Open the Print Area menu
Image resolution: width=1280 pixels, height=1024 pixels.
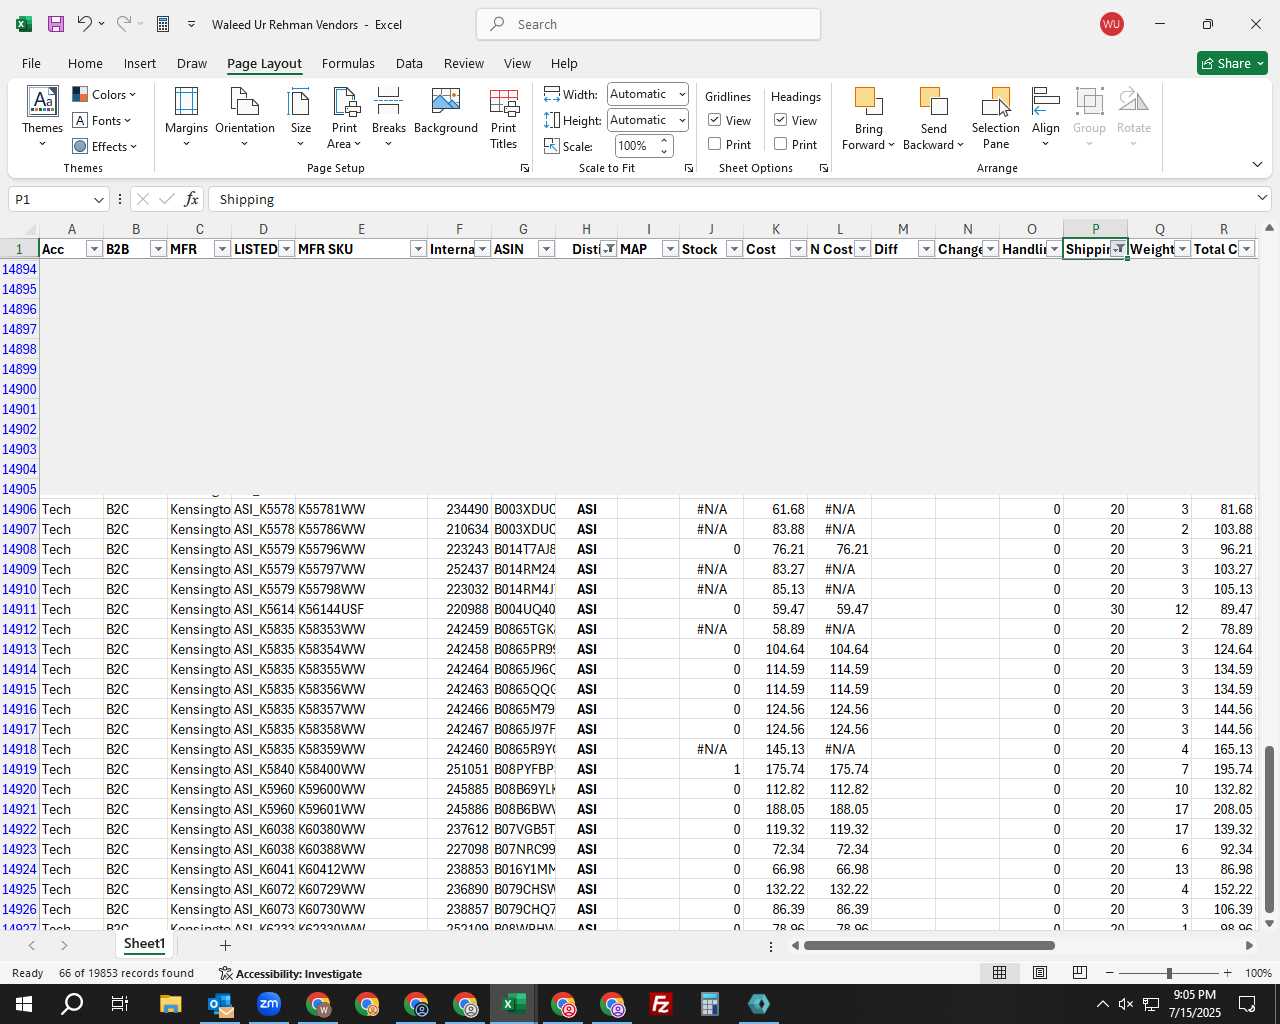[x=345, y=118]
